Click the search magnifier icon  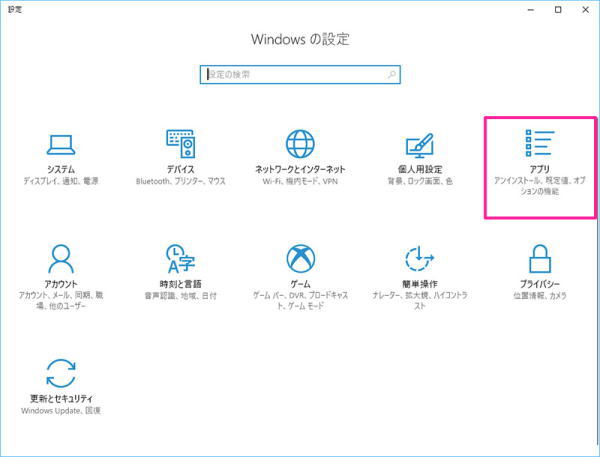(392, 74)
